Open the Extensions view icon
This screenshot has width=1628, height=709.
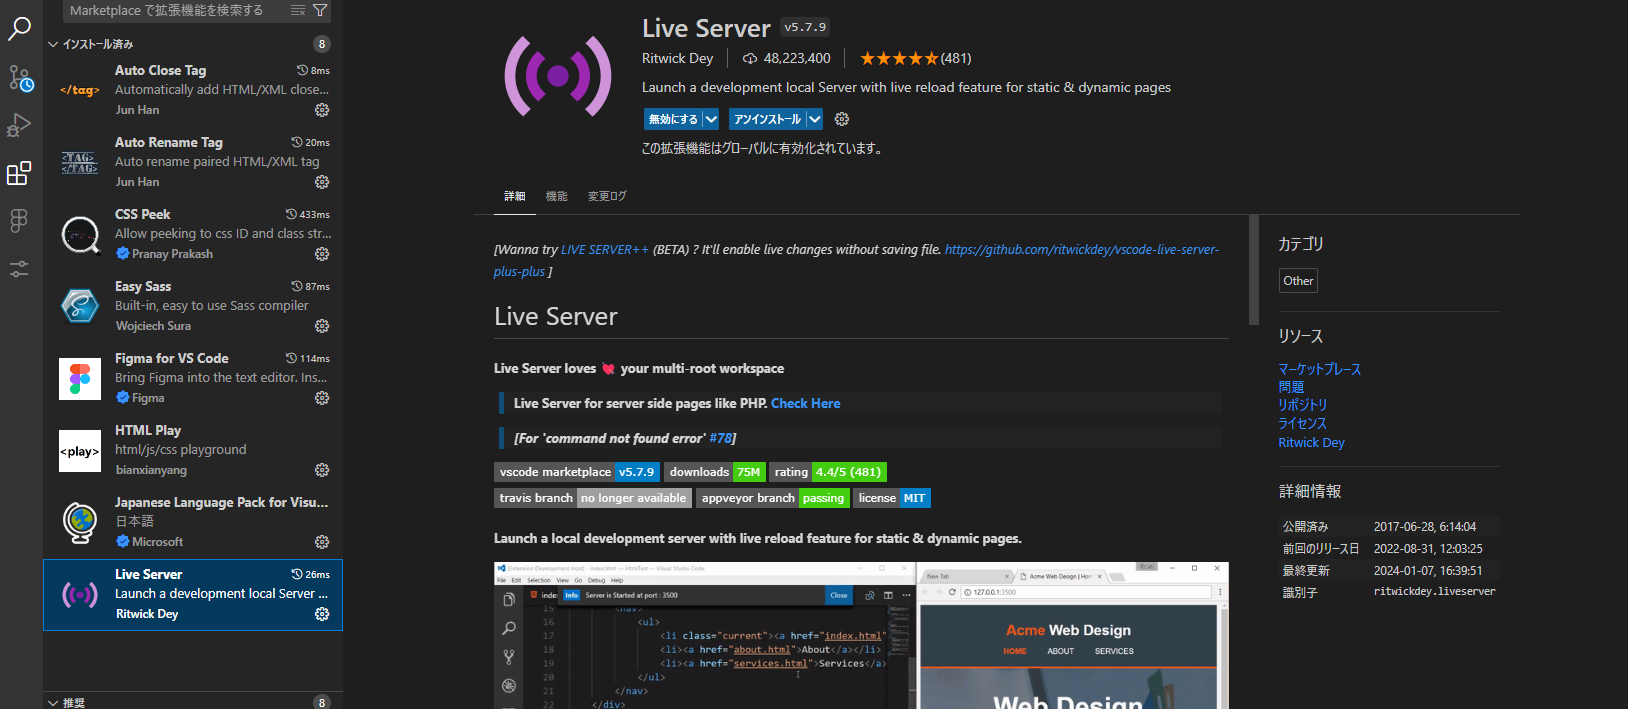19,174
